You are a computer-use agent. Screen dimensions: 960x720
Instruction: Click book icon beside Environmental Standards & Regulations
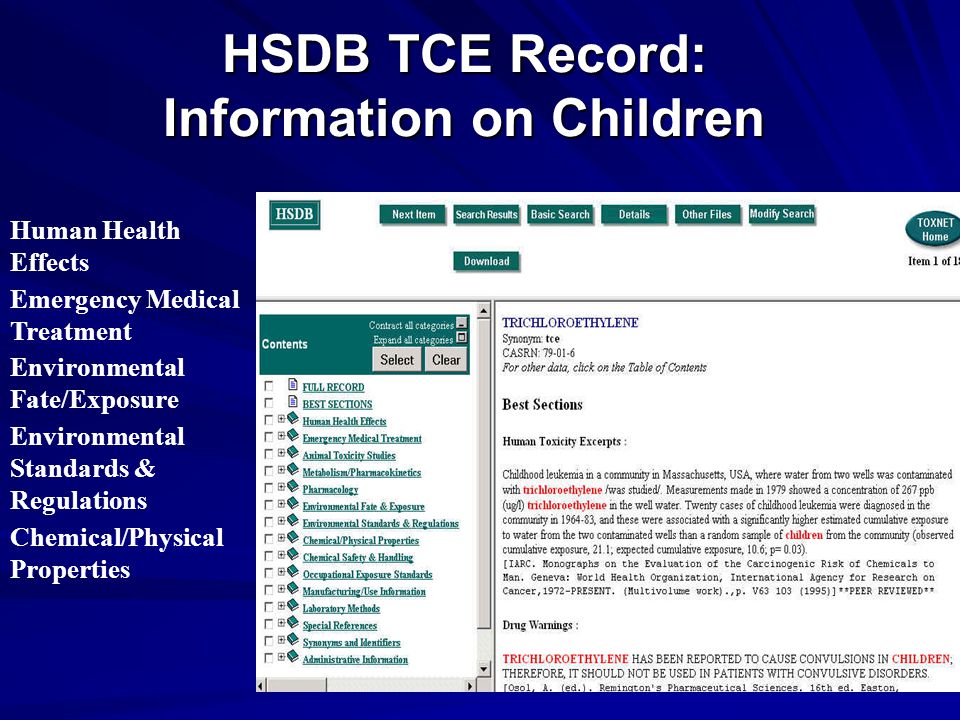point(293,520)
